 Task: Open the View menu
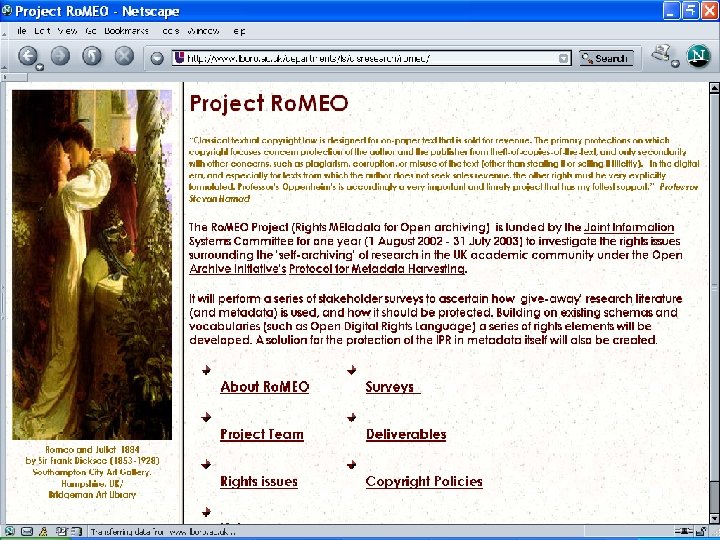coord(67,31)
